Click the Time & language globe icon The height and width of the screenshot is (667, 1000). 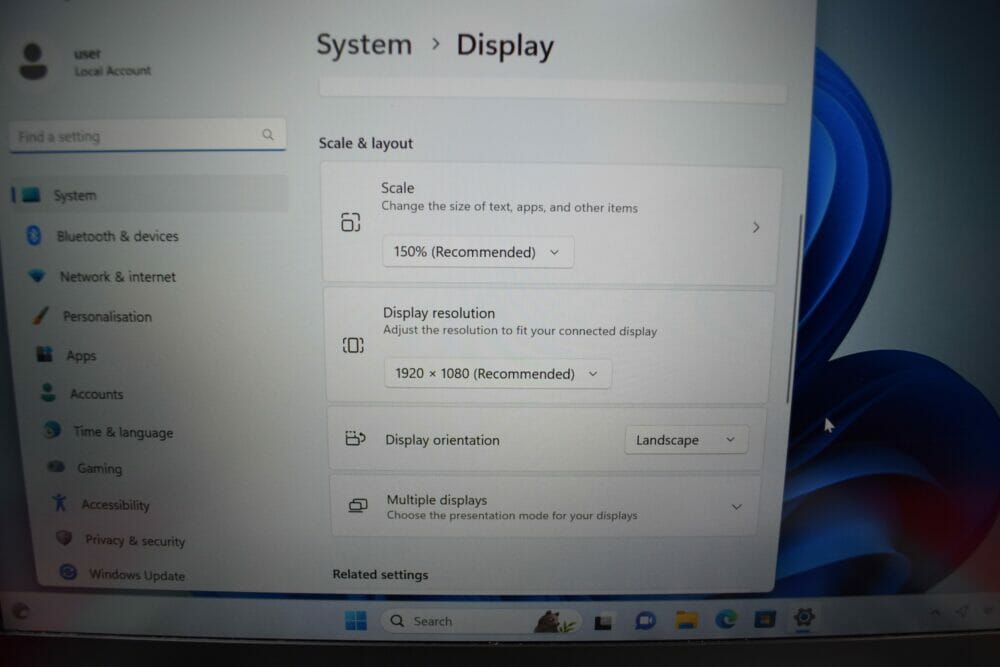pos(52,430)
